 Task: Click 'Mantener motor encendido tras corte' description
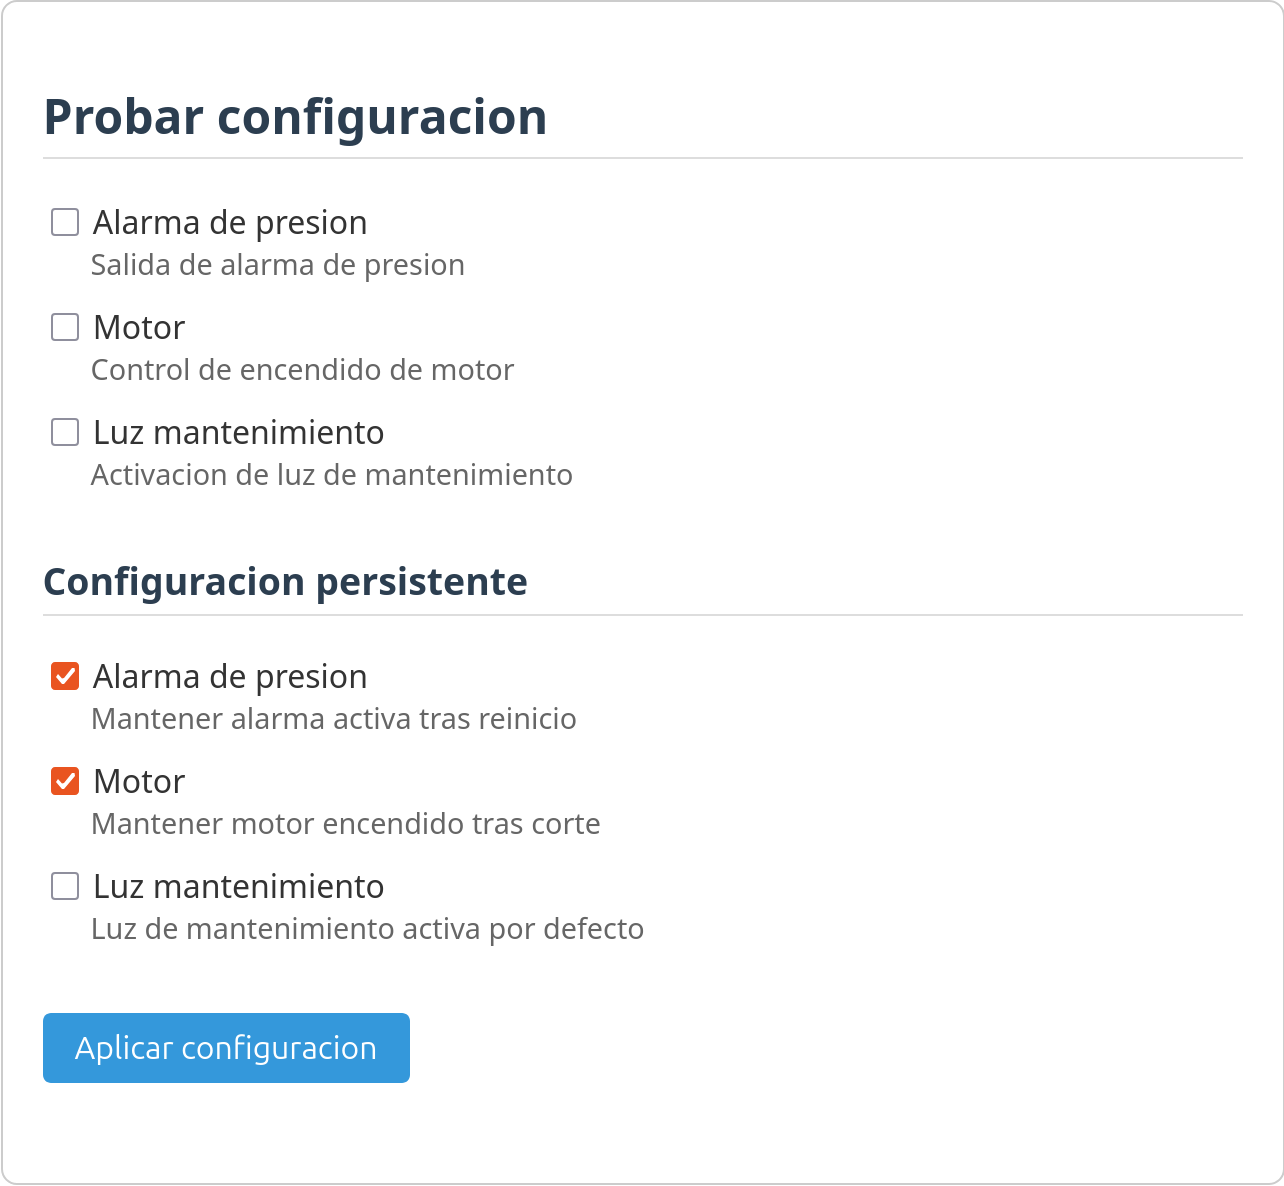click(x=345, y=824)
